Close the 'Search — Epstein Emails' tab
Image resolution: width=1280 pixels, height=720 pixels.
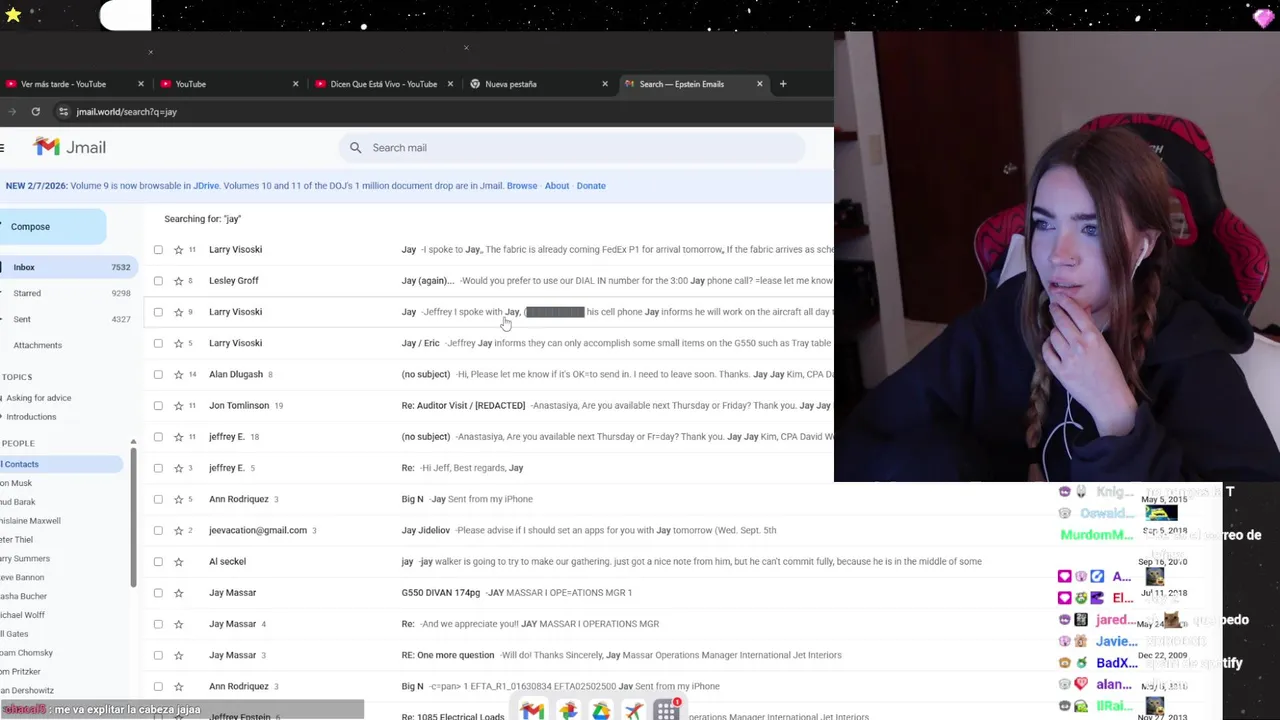point(759,84)
